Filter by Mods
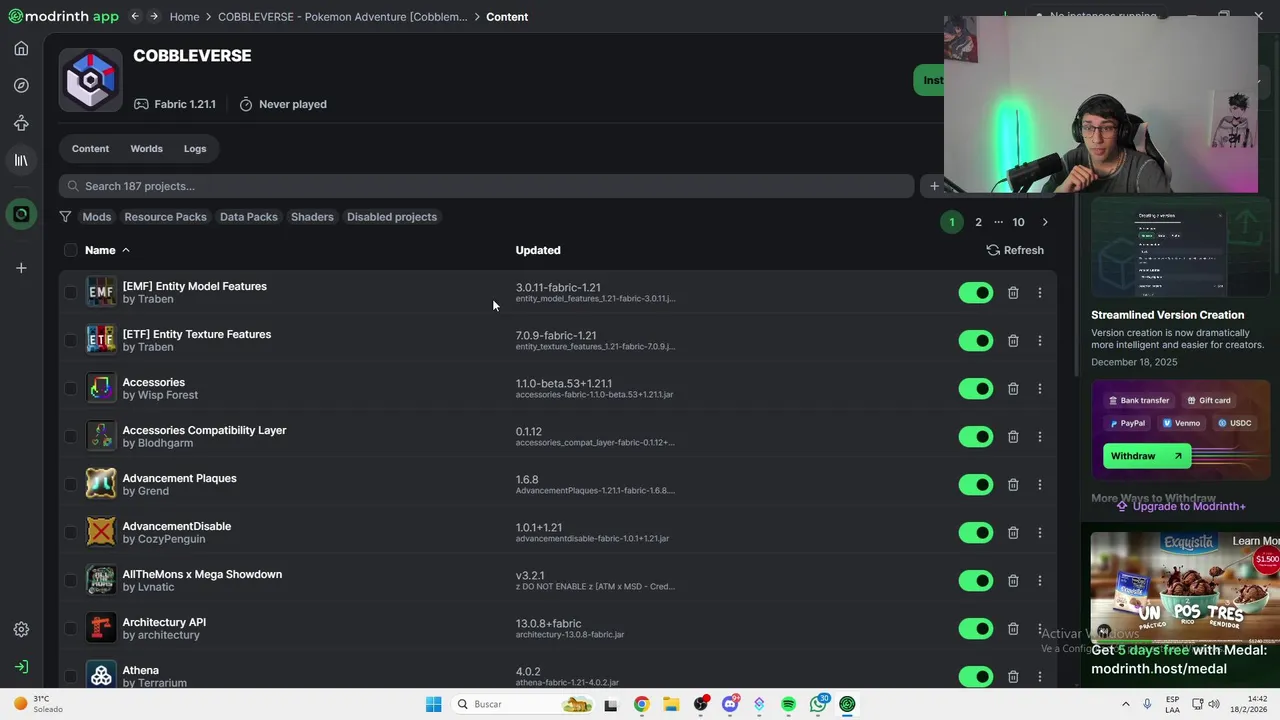1280x720 pixels. (97, 216)
